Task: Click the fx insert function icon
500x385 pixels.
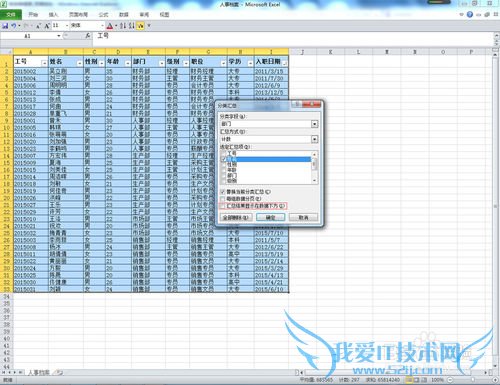Action: tap(88, 36)
